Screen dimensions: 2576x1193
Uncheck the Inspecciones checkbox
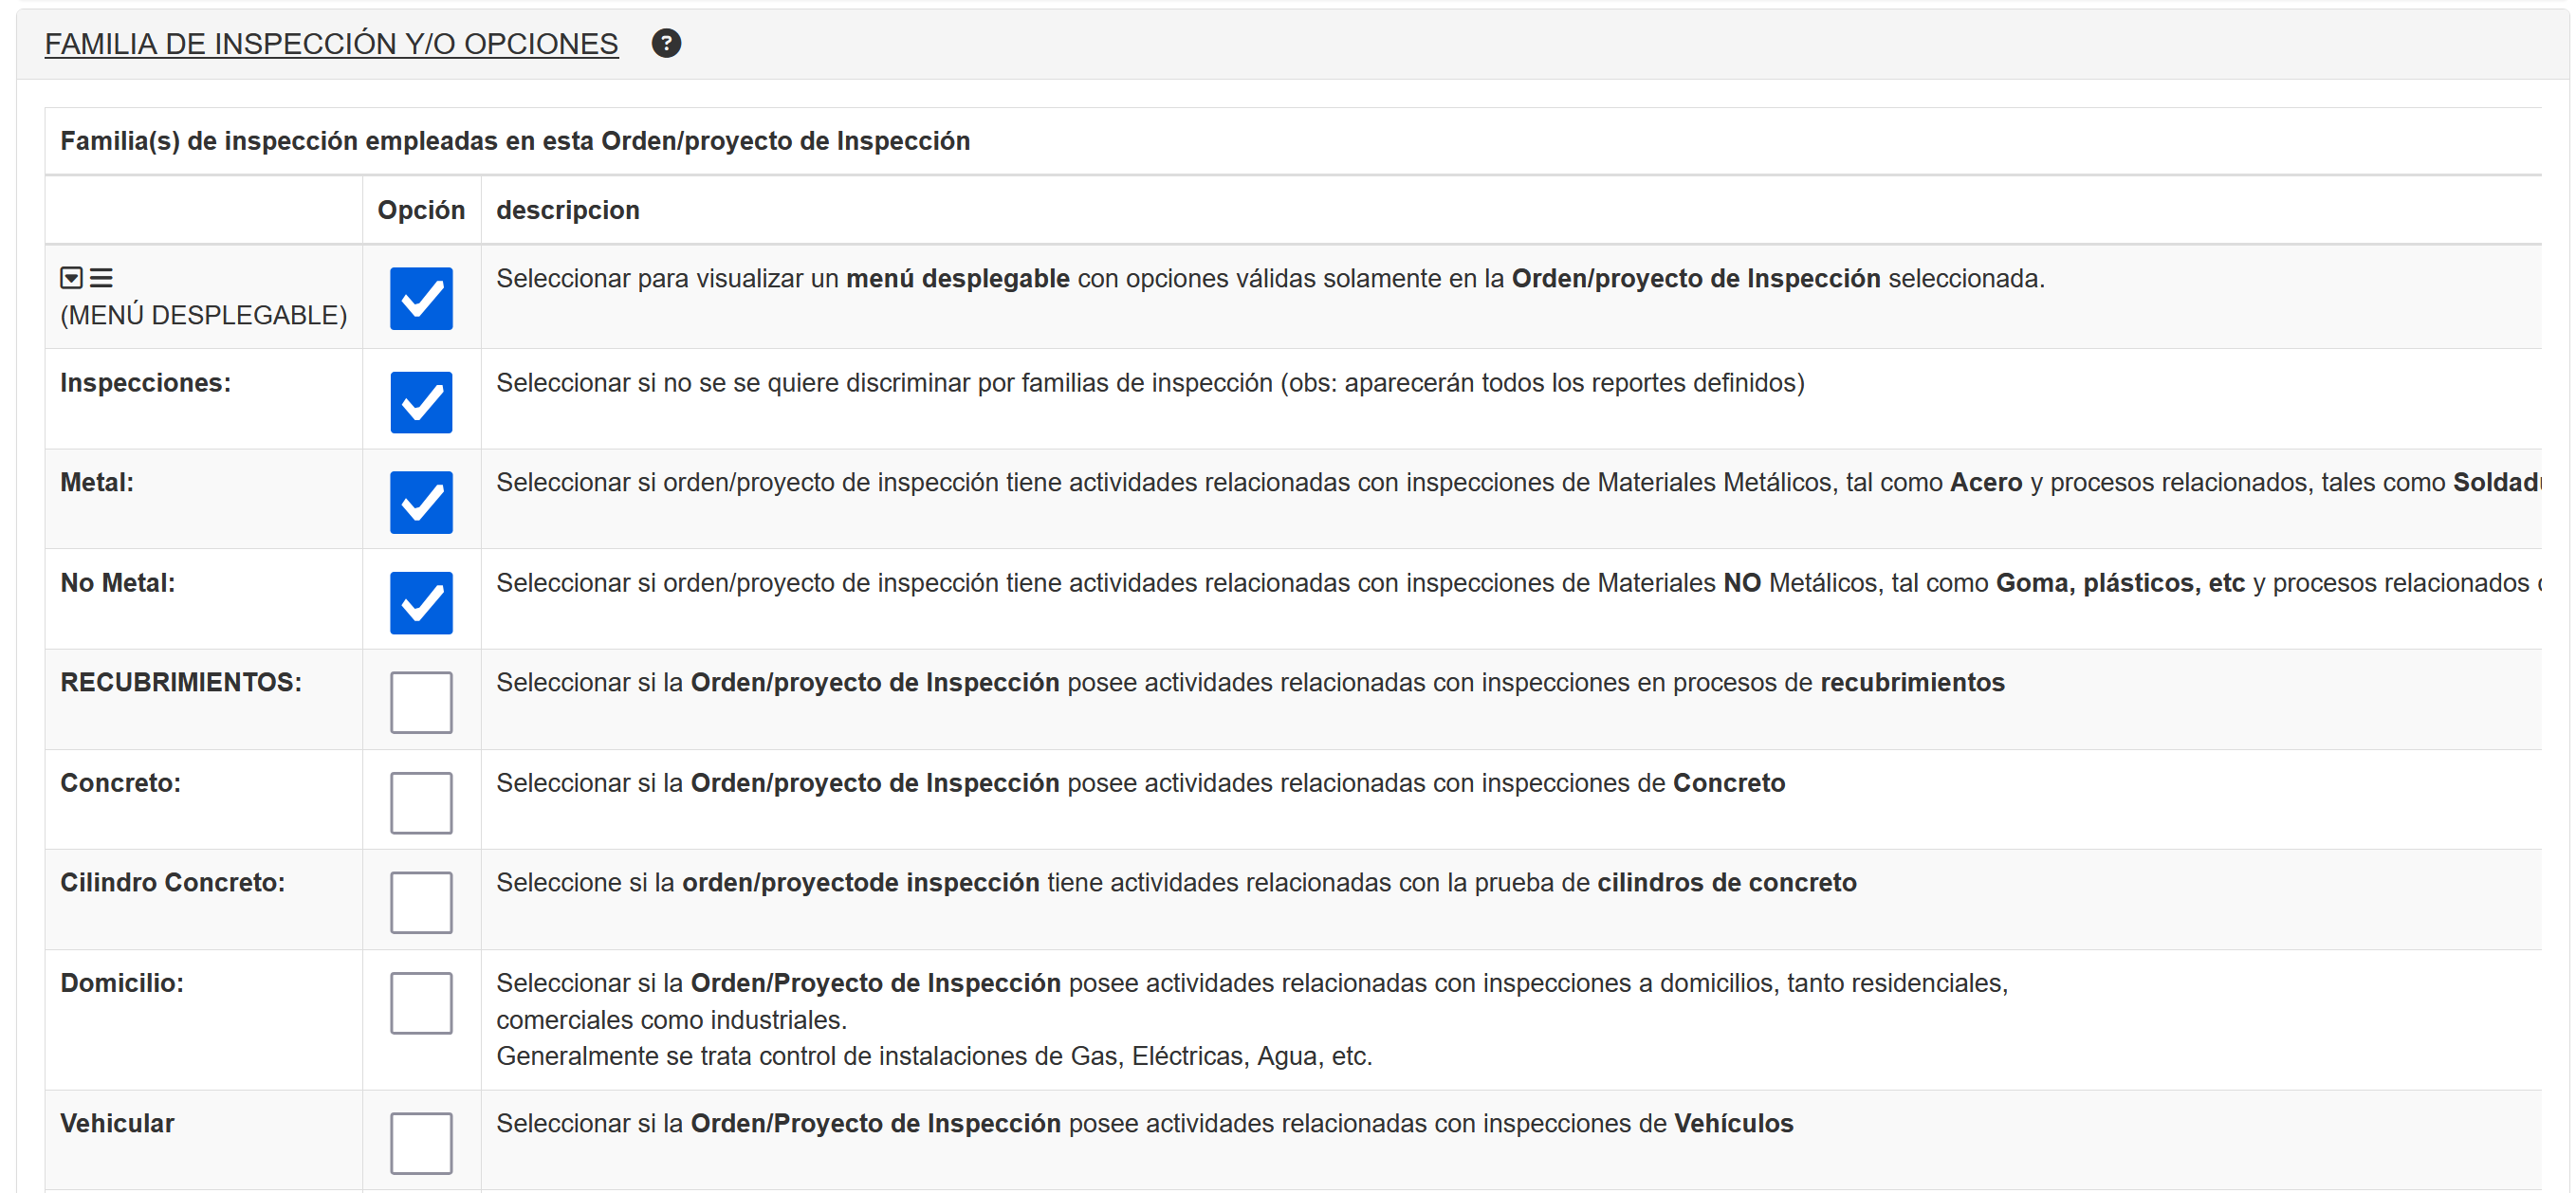tap(421, 402)
